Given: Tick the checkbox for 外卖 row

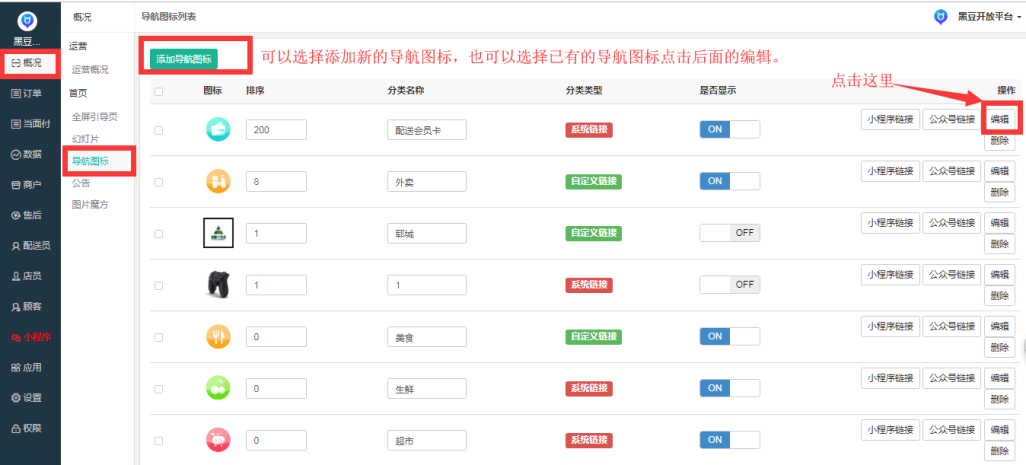Looking at the screenshot, I should [x=158, y=182].
